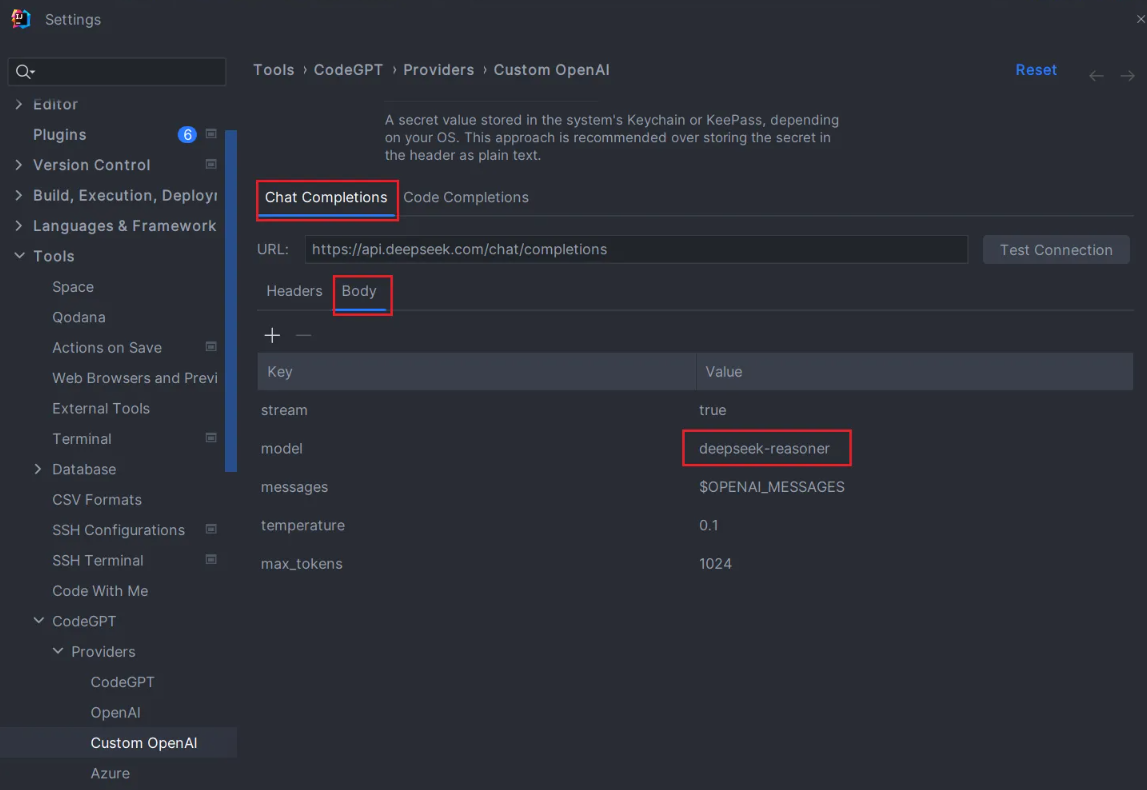This screenshot has height=790, width=1147.
Task: Select Qodana under Tools
Action: pyautogui.click(x=79, y=317)
